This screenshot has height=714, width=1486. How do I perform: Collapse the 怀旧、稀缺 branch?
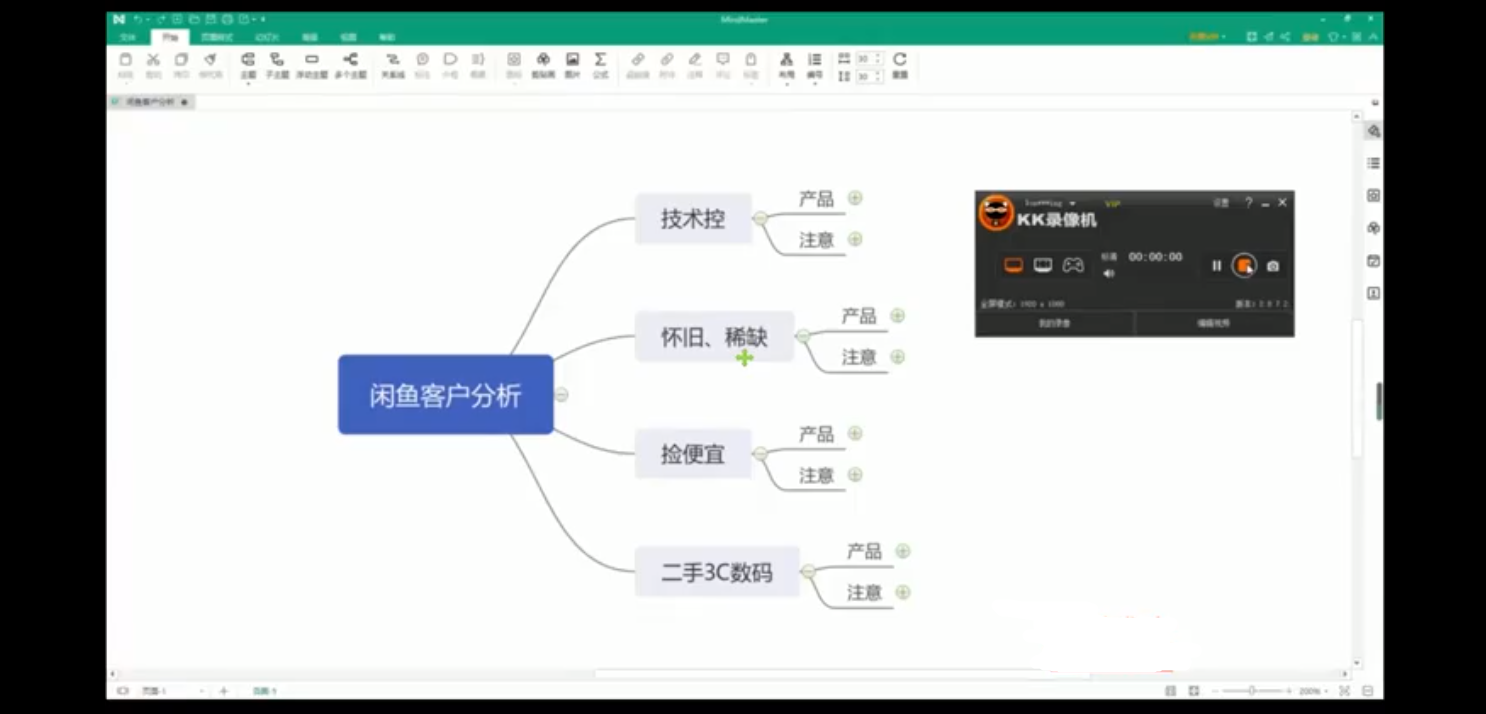[802, 336]
